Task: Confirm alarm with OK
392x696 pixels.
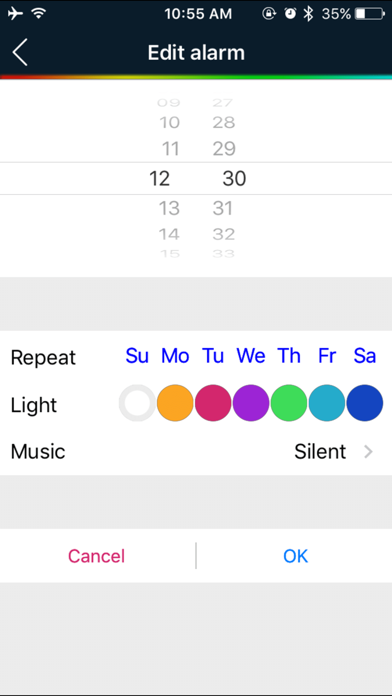Action: pos(296,556)
